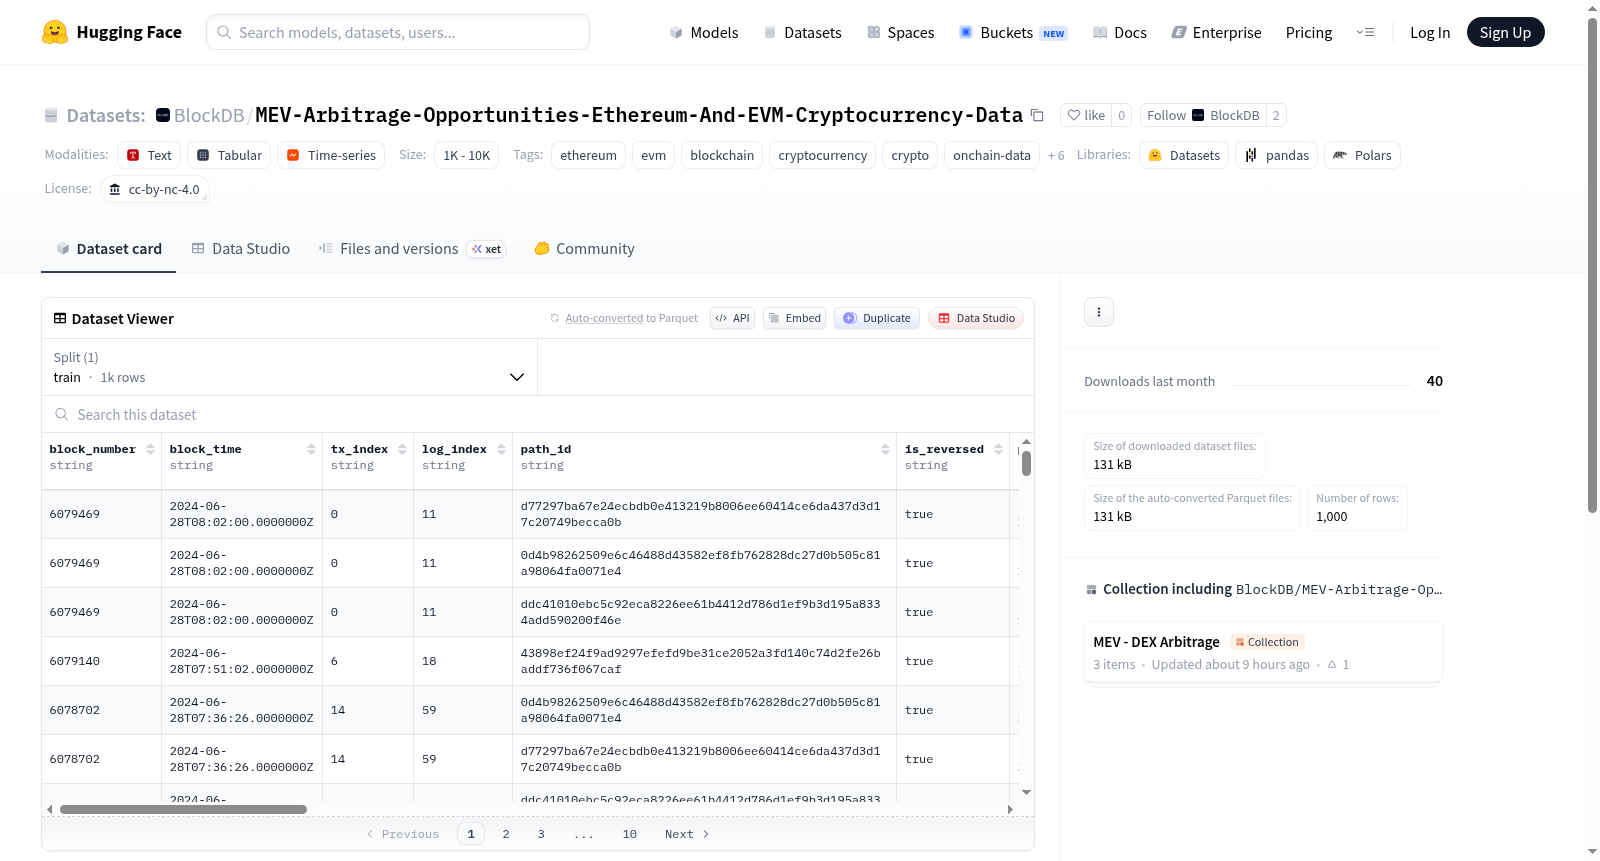Show the +6 additional tags
Image resolution: width=1600 pixels, height=861 pixels.
tap(1056, 156)
